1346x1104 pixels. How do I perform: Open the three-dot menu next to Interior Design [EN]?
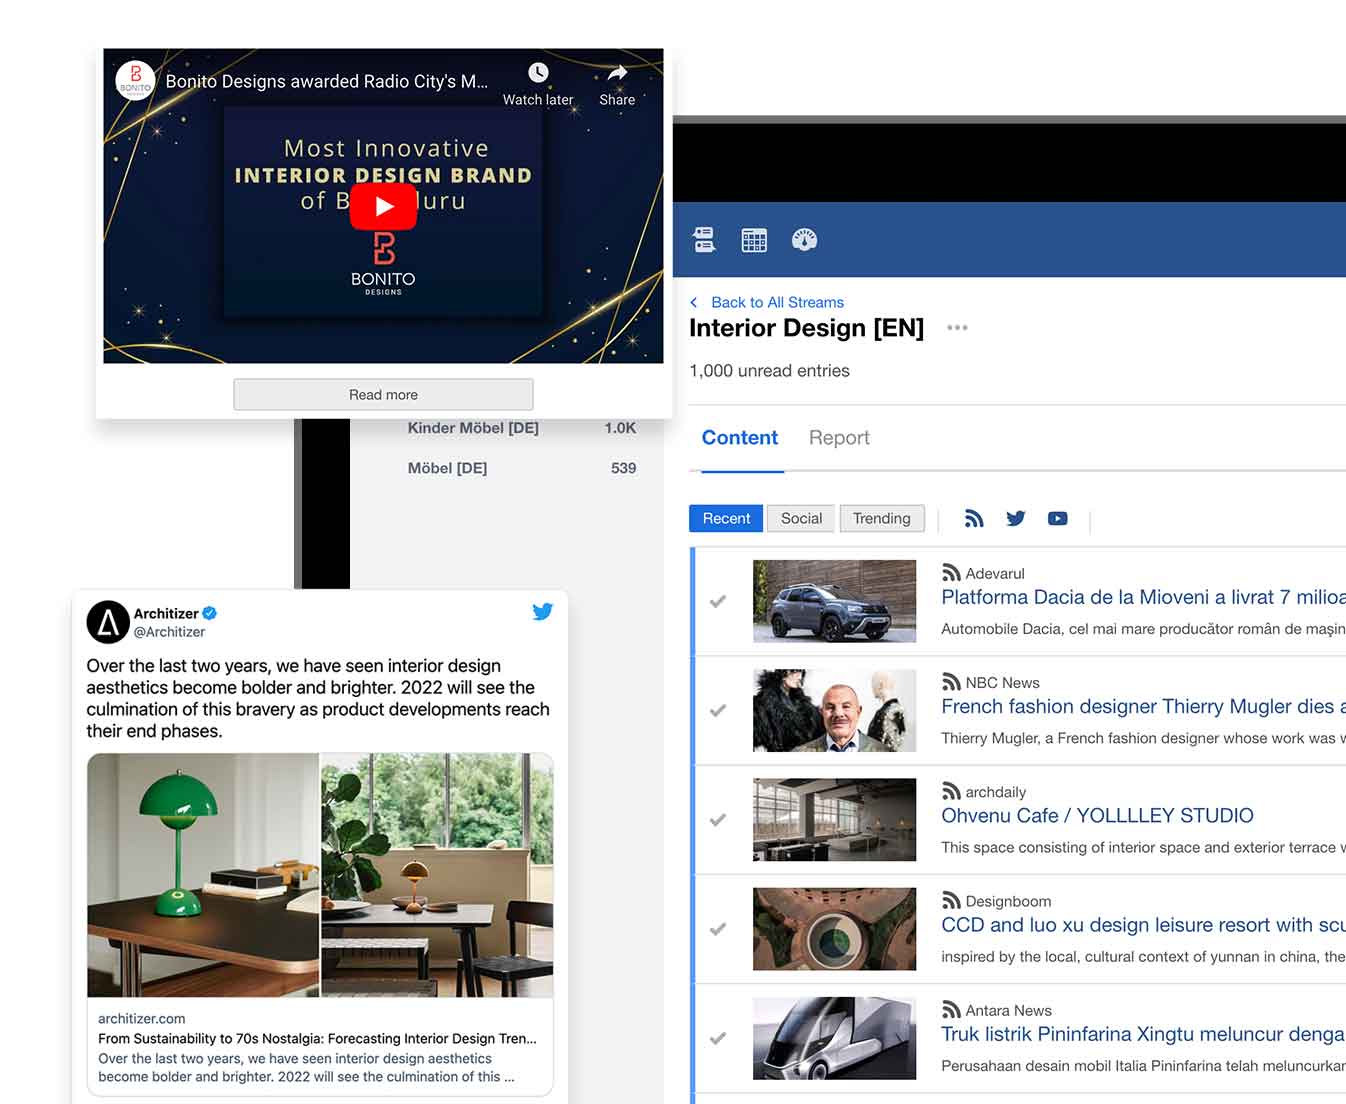tap(957, 328)
